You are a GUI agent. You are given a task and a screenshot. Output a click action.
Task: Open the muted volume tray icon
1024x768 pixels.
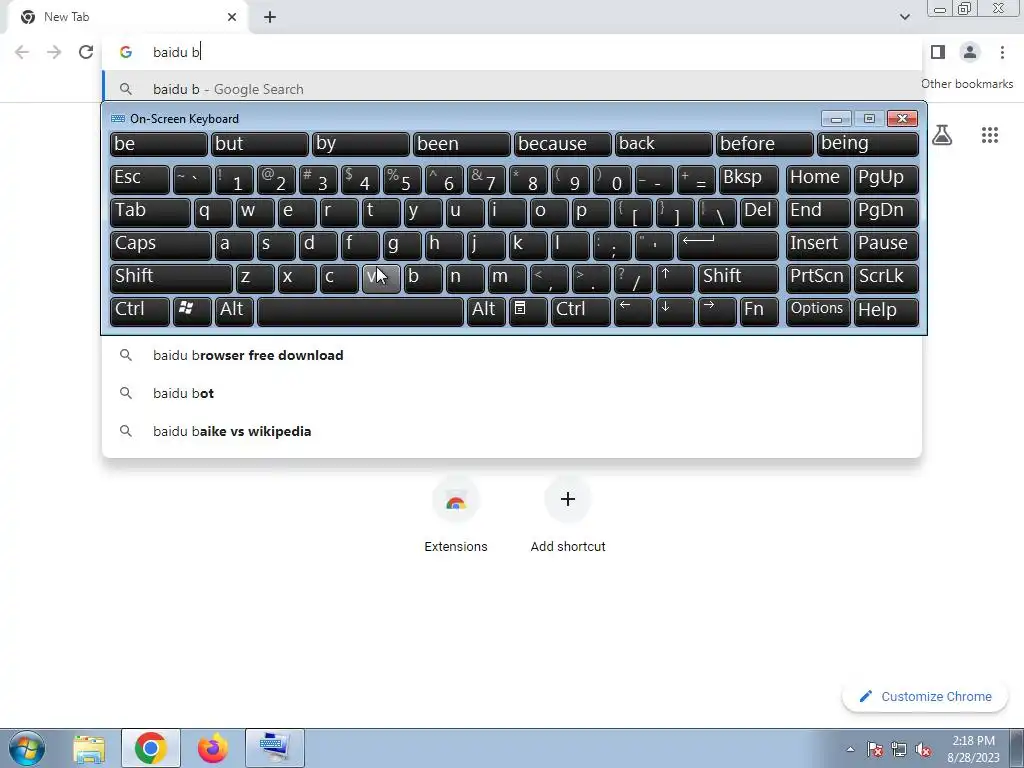[x=923, y=749]
